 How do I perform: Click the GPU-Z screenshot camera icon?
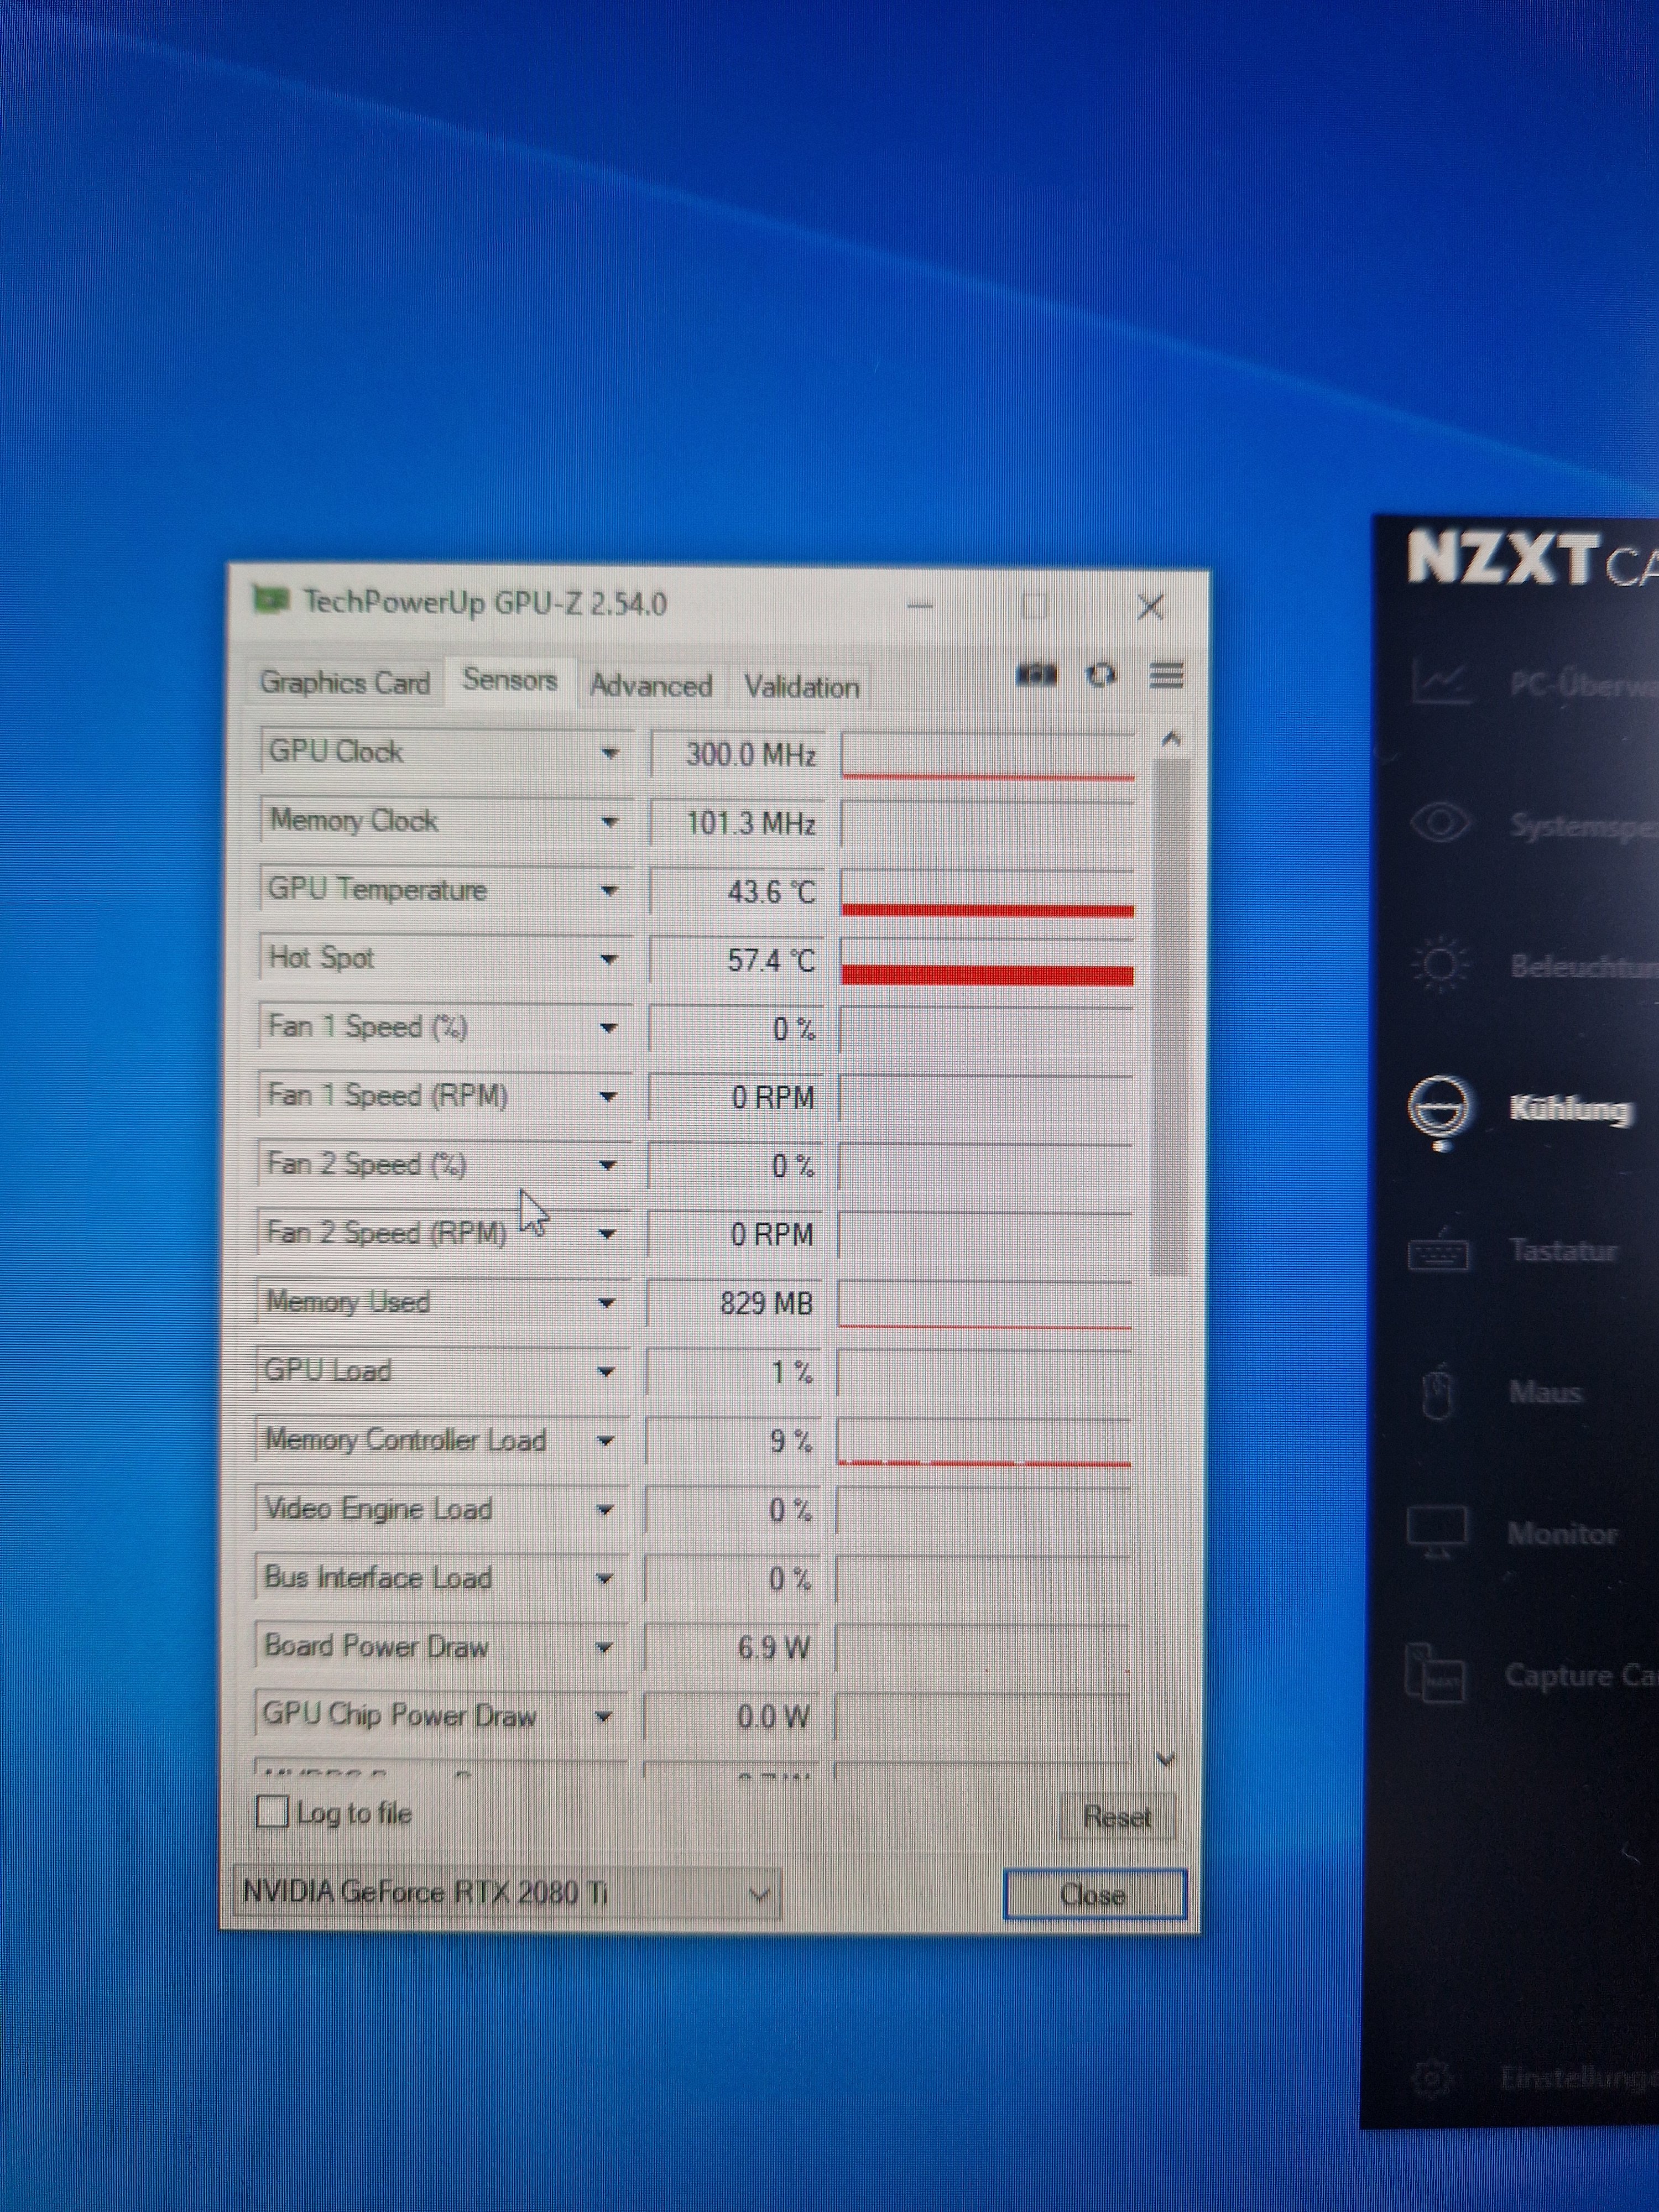click(x=1036, y=675)
